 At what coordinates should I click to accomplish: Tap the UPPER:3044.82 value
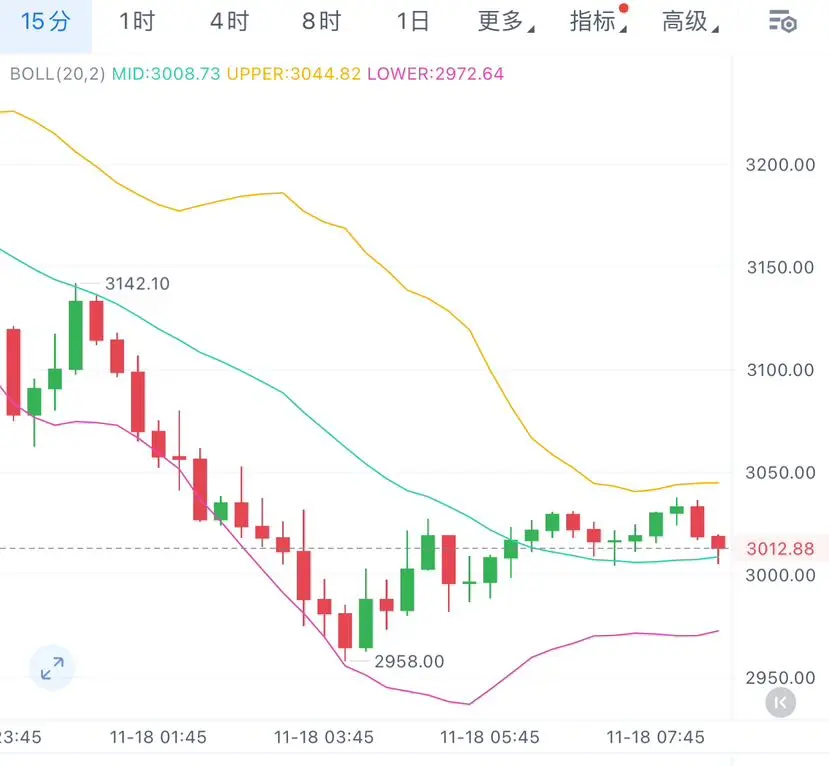click(293, 73)
